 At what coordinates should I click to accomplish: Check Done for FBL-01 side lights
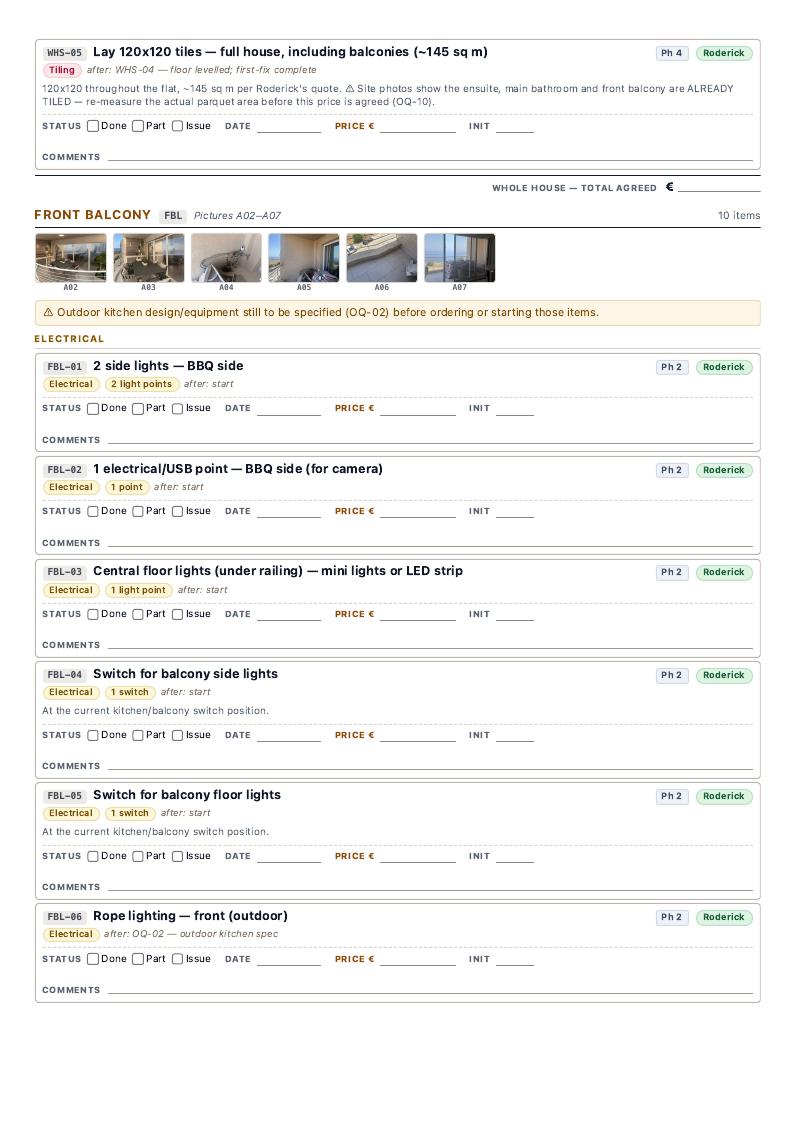pyautogui.click(x=93, y=409)
